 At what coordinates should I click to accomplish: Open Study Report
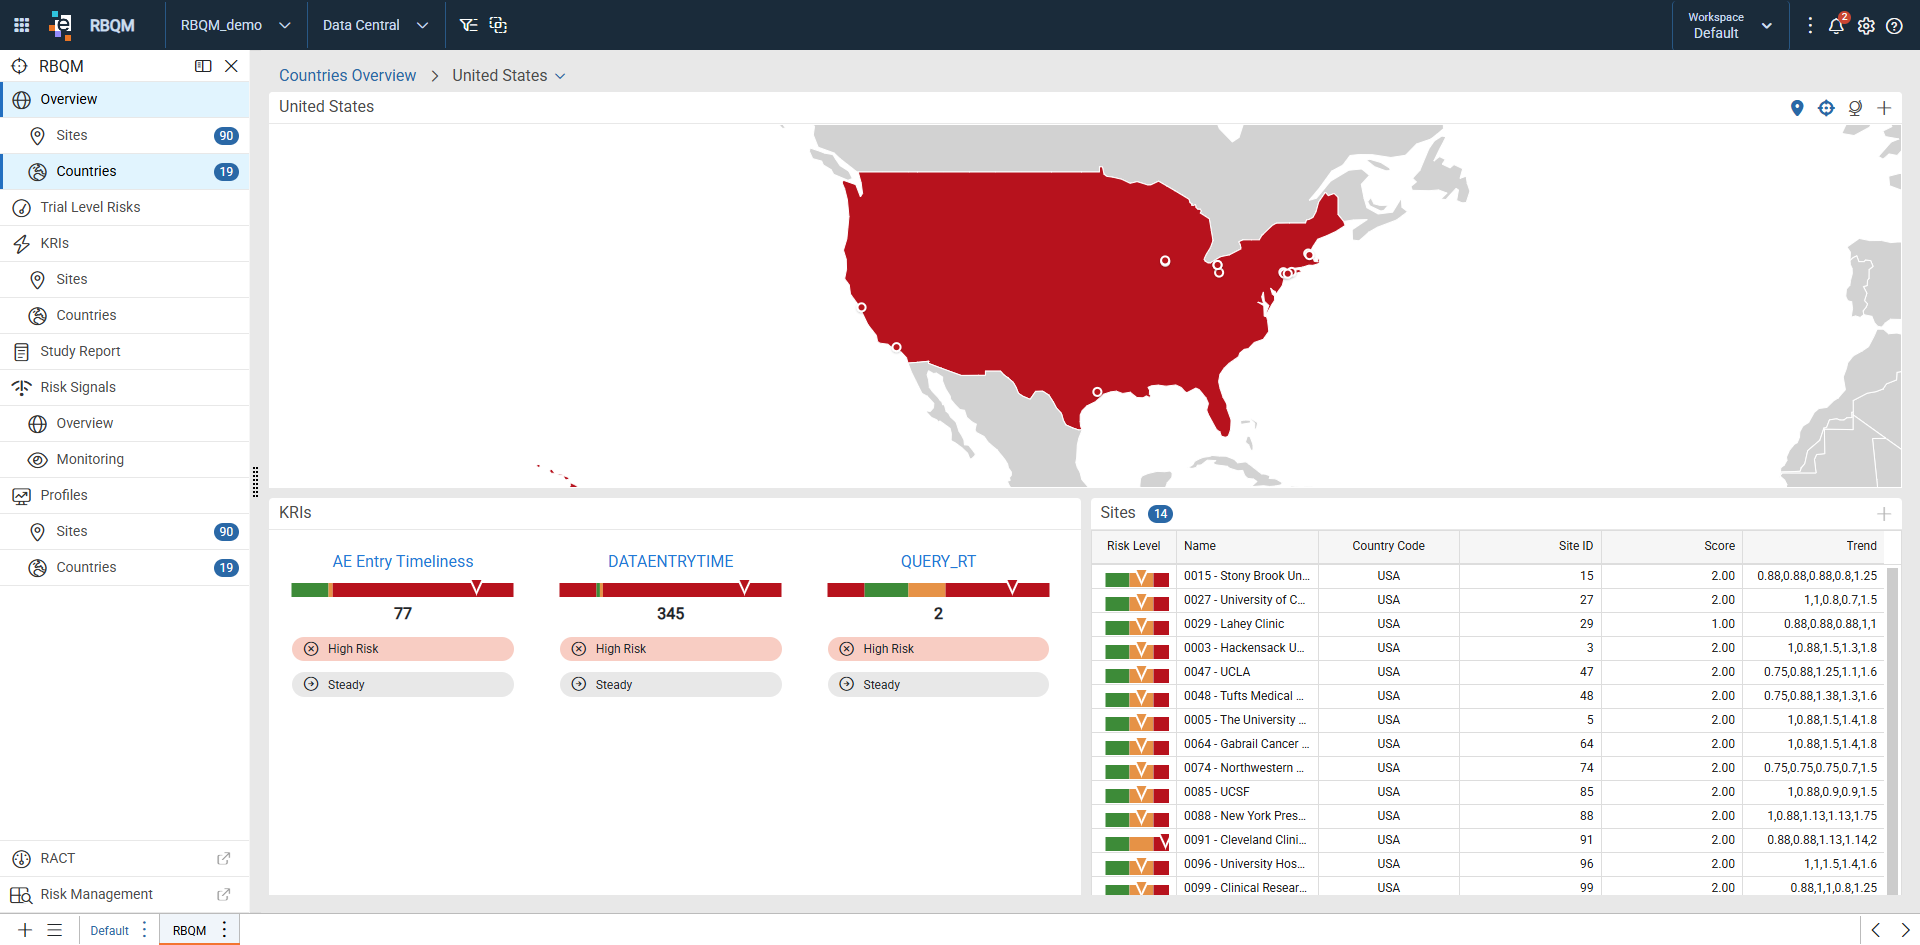[125, 352]
